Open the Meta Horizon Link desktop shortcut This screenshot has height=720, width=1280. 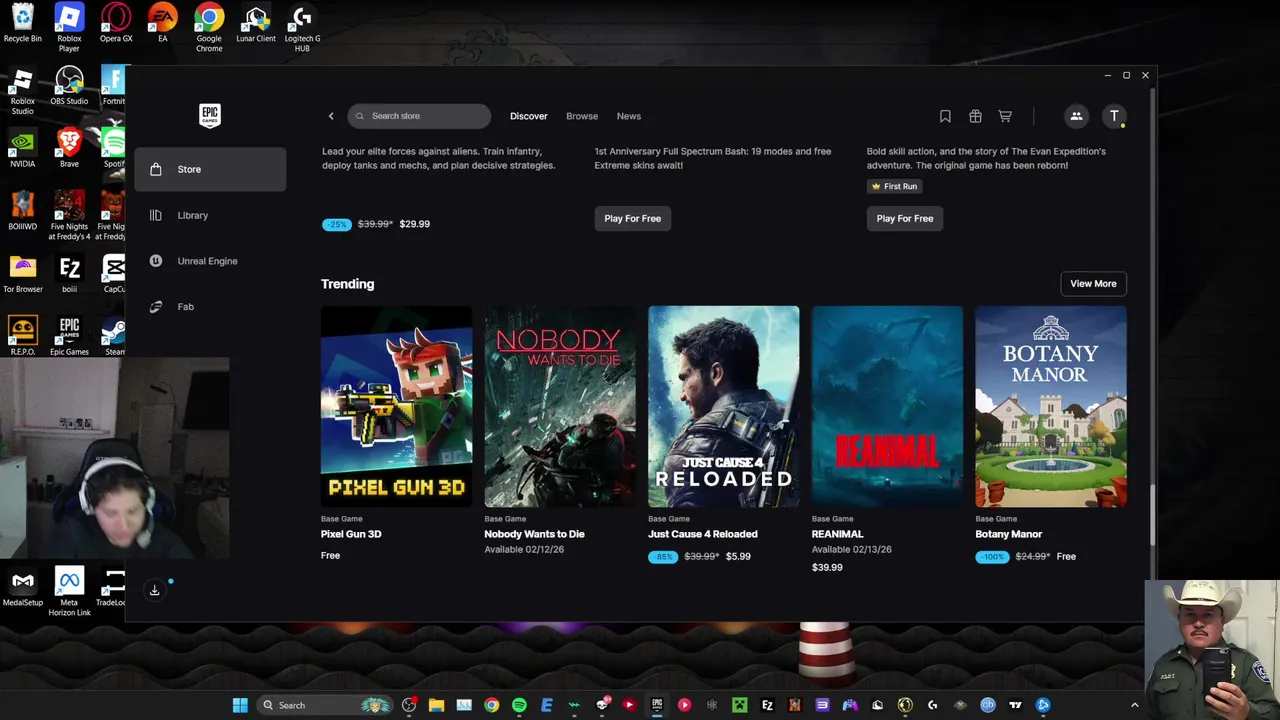pyautogui.click(x=69, y=592)
